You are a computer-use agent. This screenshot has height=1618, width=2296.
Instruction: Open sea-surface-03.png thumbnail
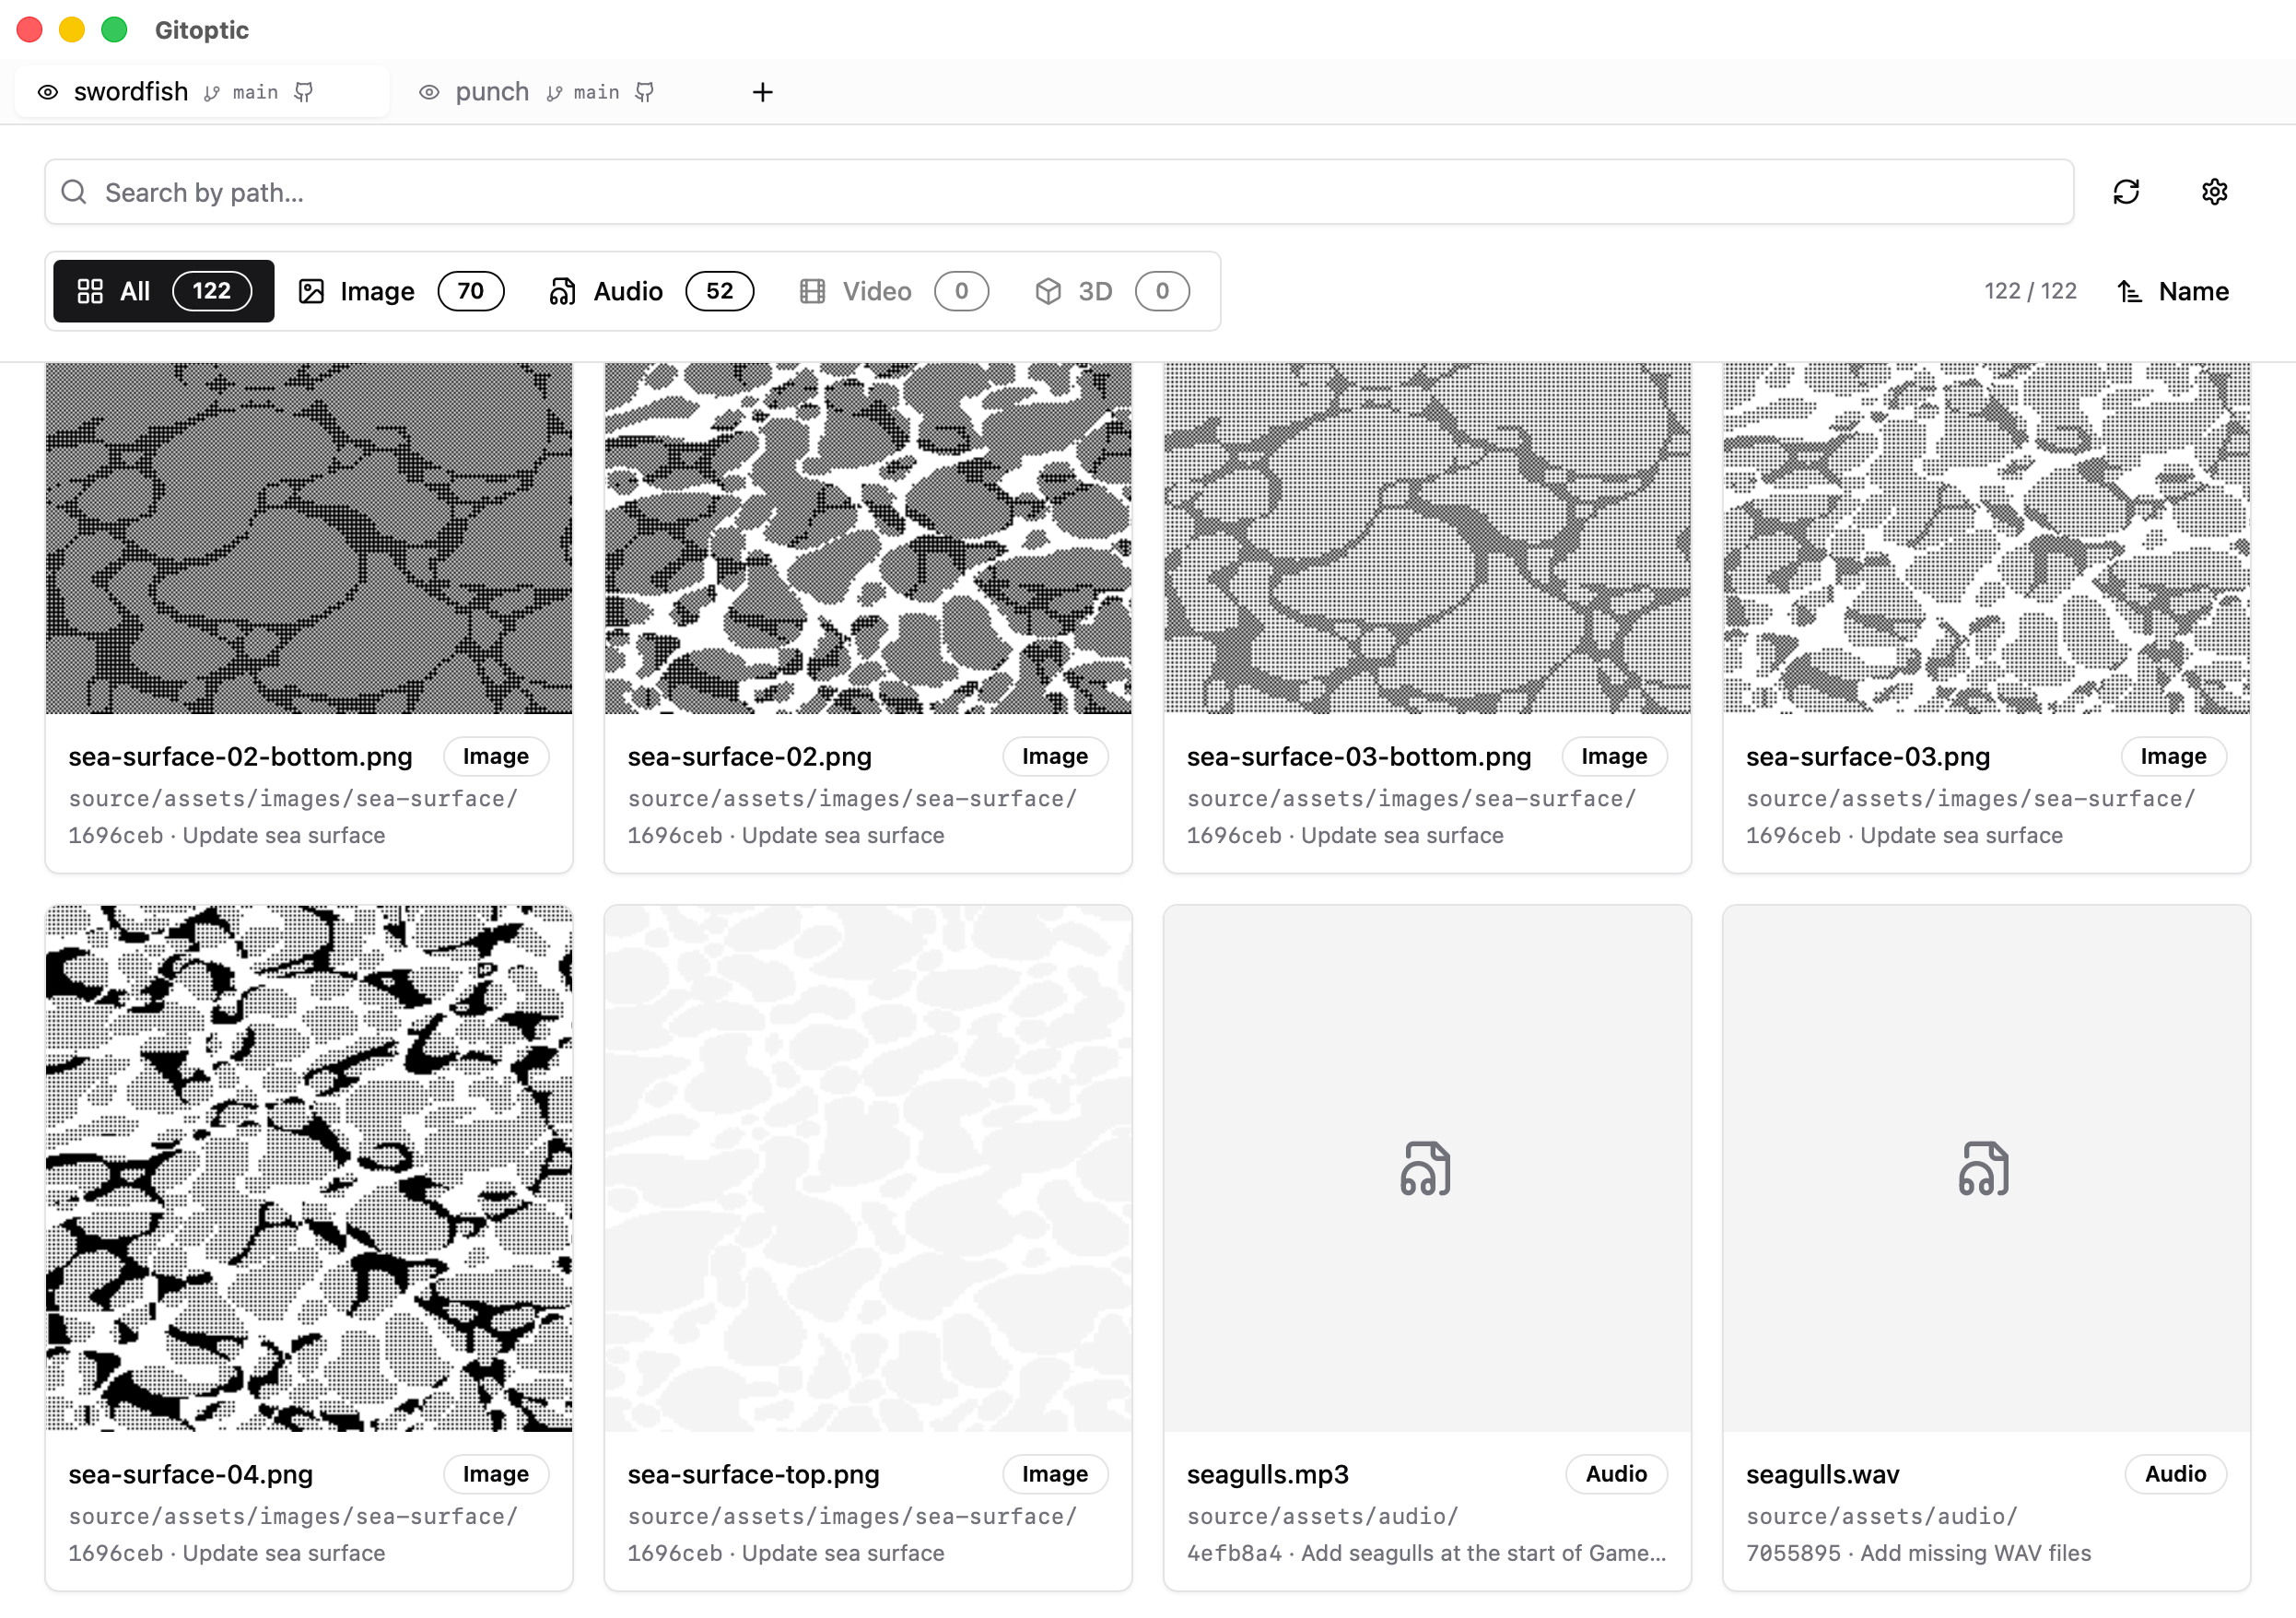tap(1986, 538)
